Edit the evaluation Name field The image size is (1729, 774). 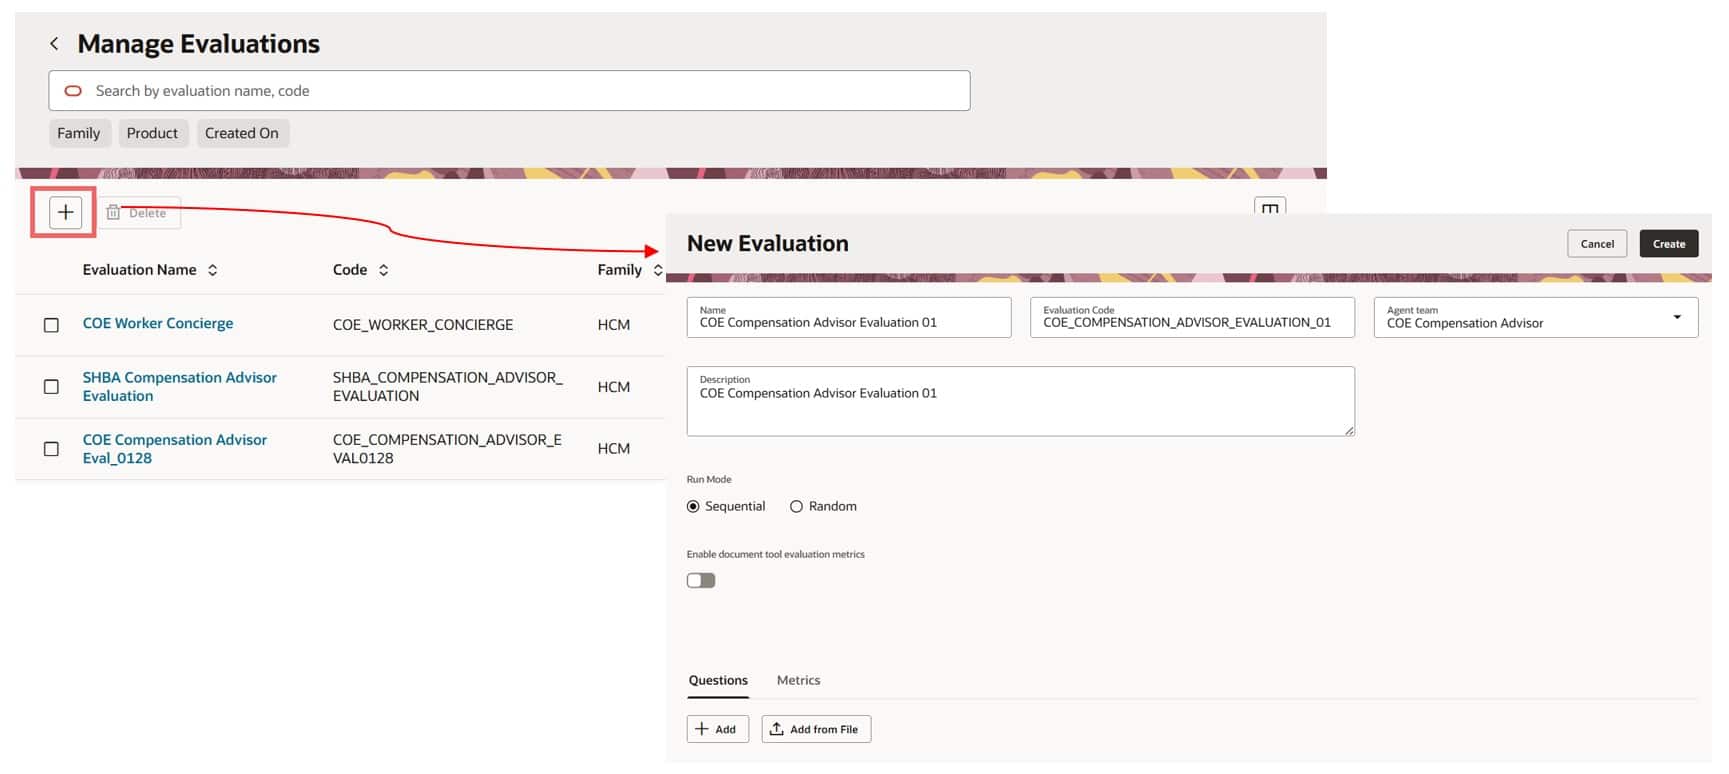[x=849, y=317]
